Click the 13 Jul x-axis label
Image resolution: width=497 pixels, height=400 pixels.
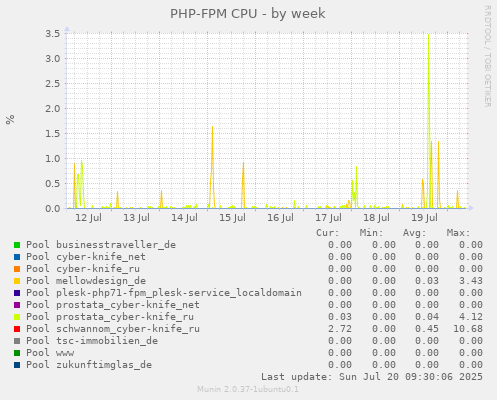click(x=136, y=218)
